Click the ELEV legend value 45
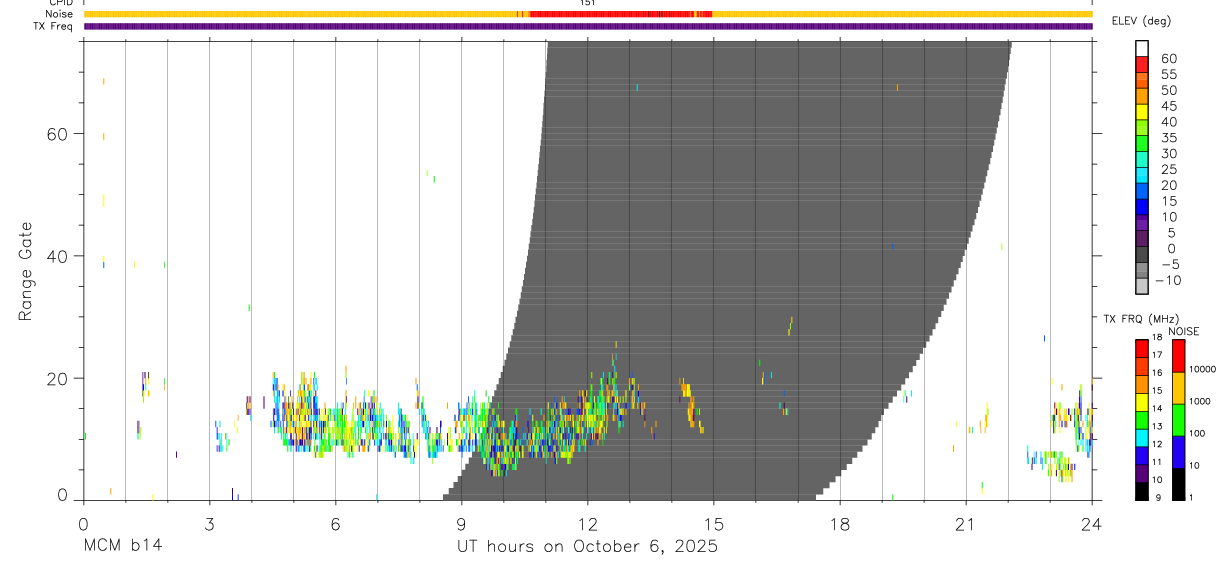This screenshot has width=1228, height=567. click(x=1167, y=106)
